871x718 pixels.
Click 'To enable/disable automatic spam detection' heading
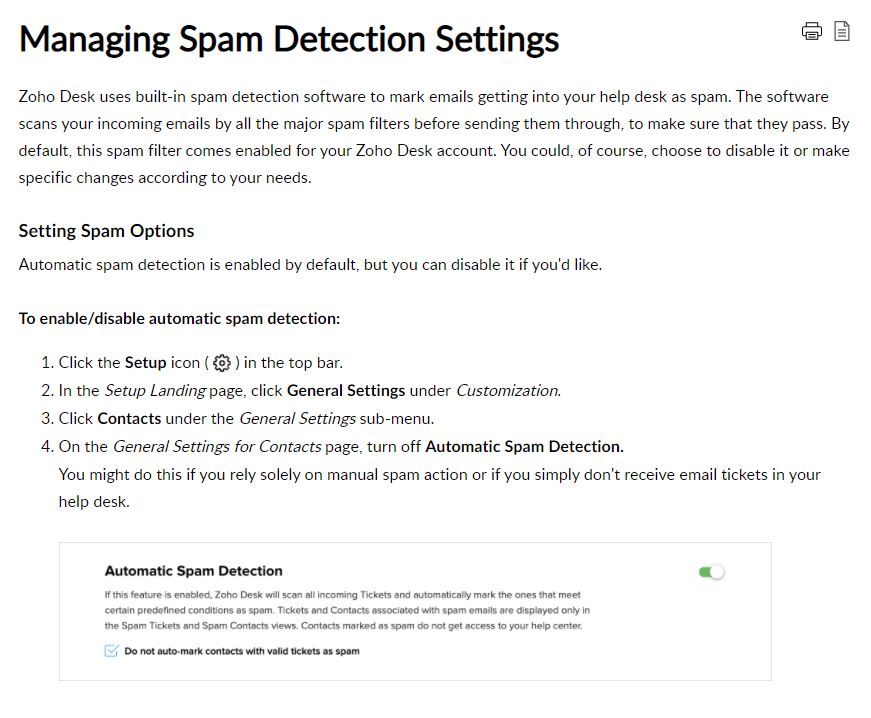179,319
